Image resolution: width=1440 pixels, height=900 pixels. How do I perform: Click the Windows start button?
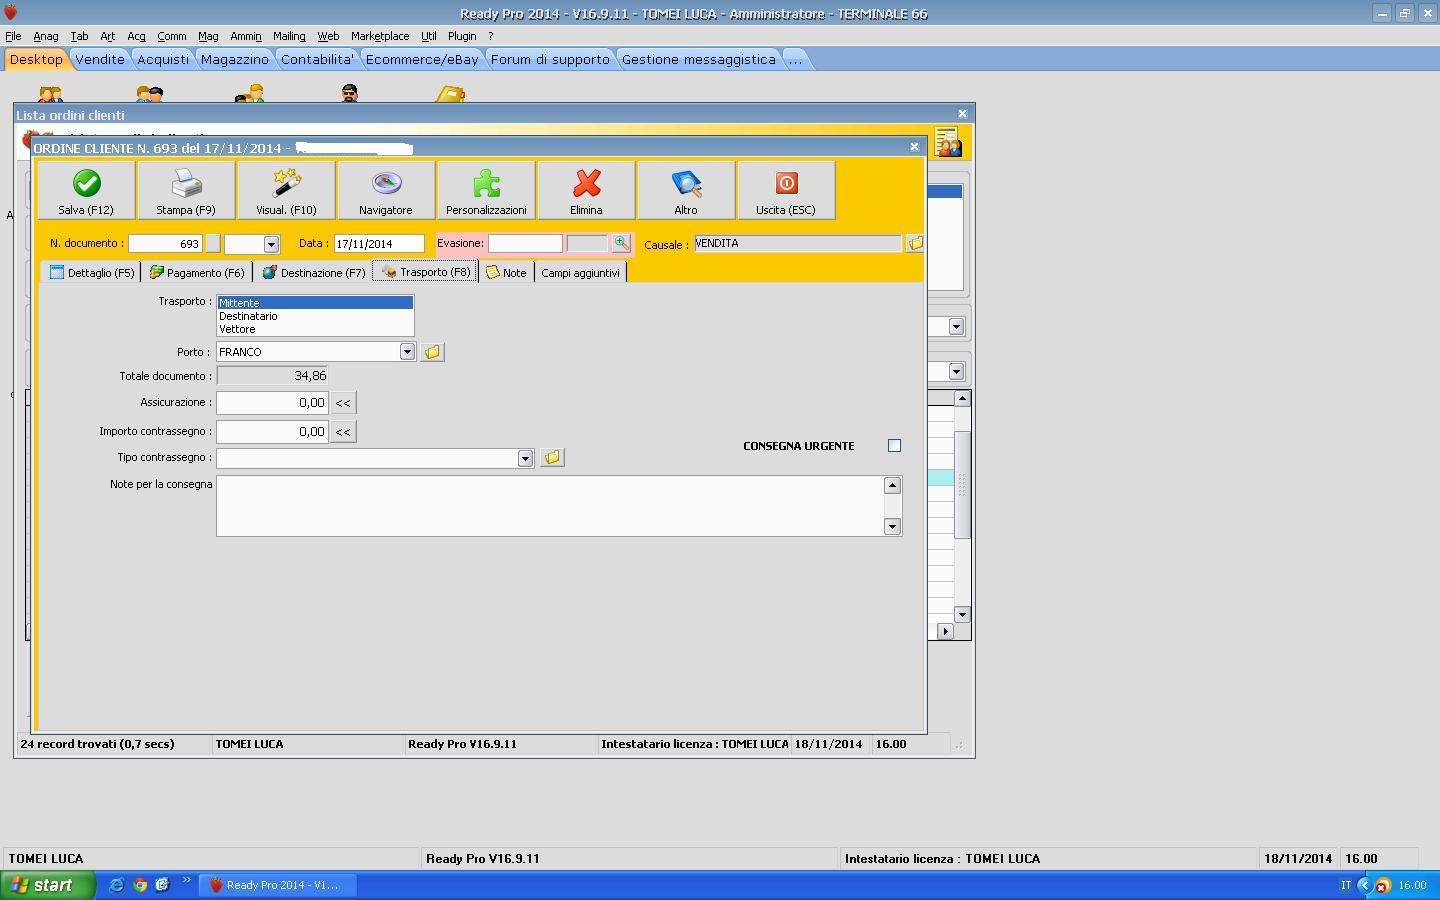(x=47, y=885)
